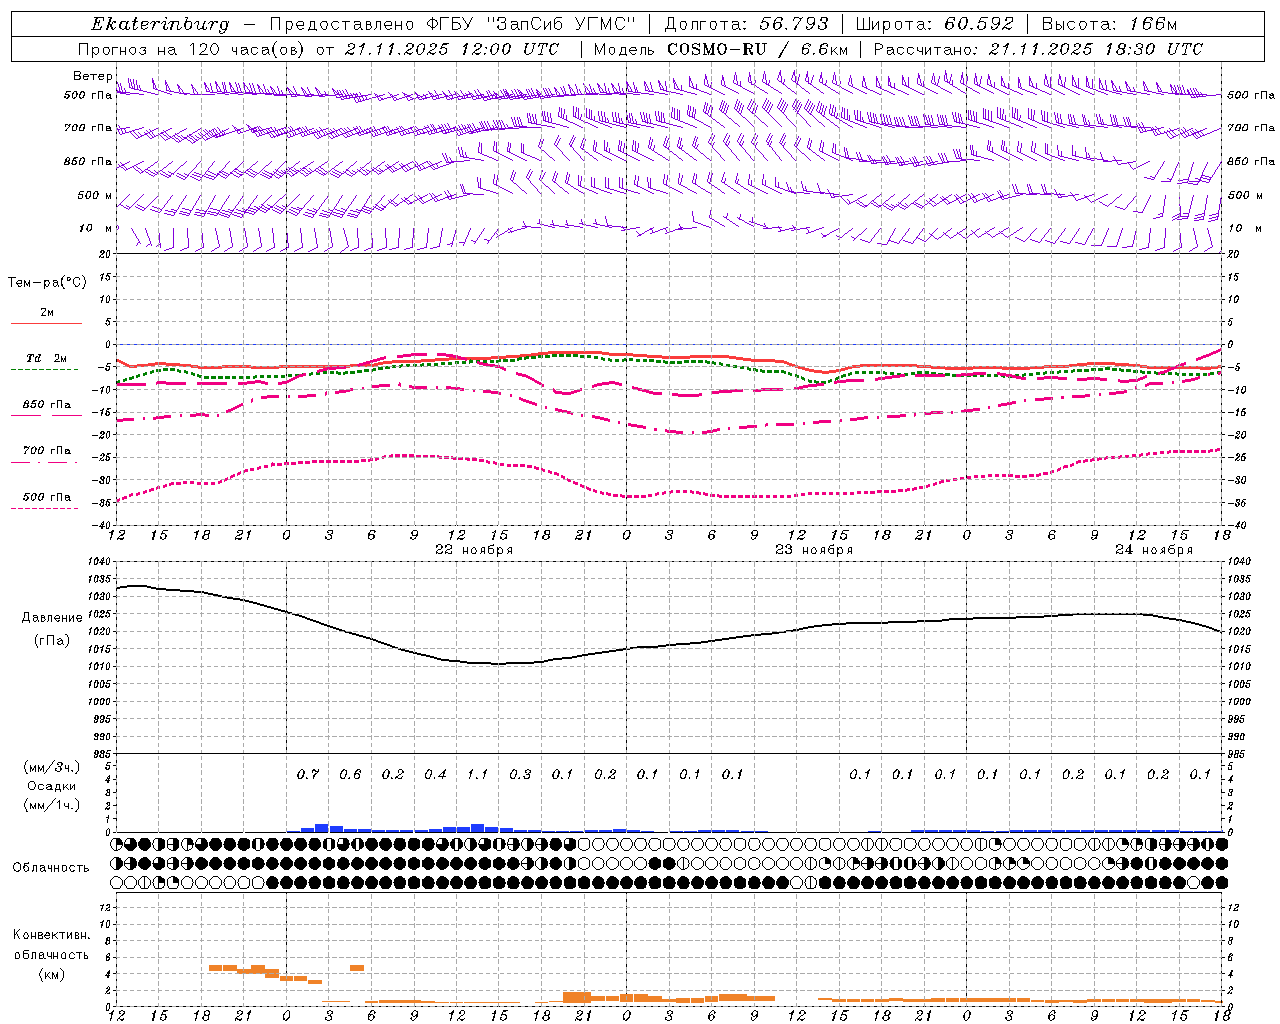
Task: Click the model name COSMO-RU / 6.6км
Action: (757, 49)
